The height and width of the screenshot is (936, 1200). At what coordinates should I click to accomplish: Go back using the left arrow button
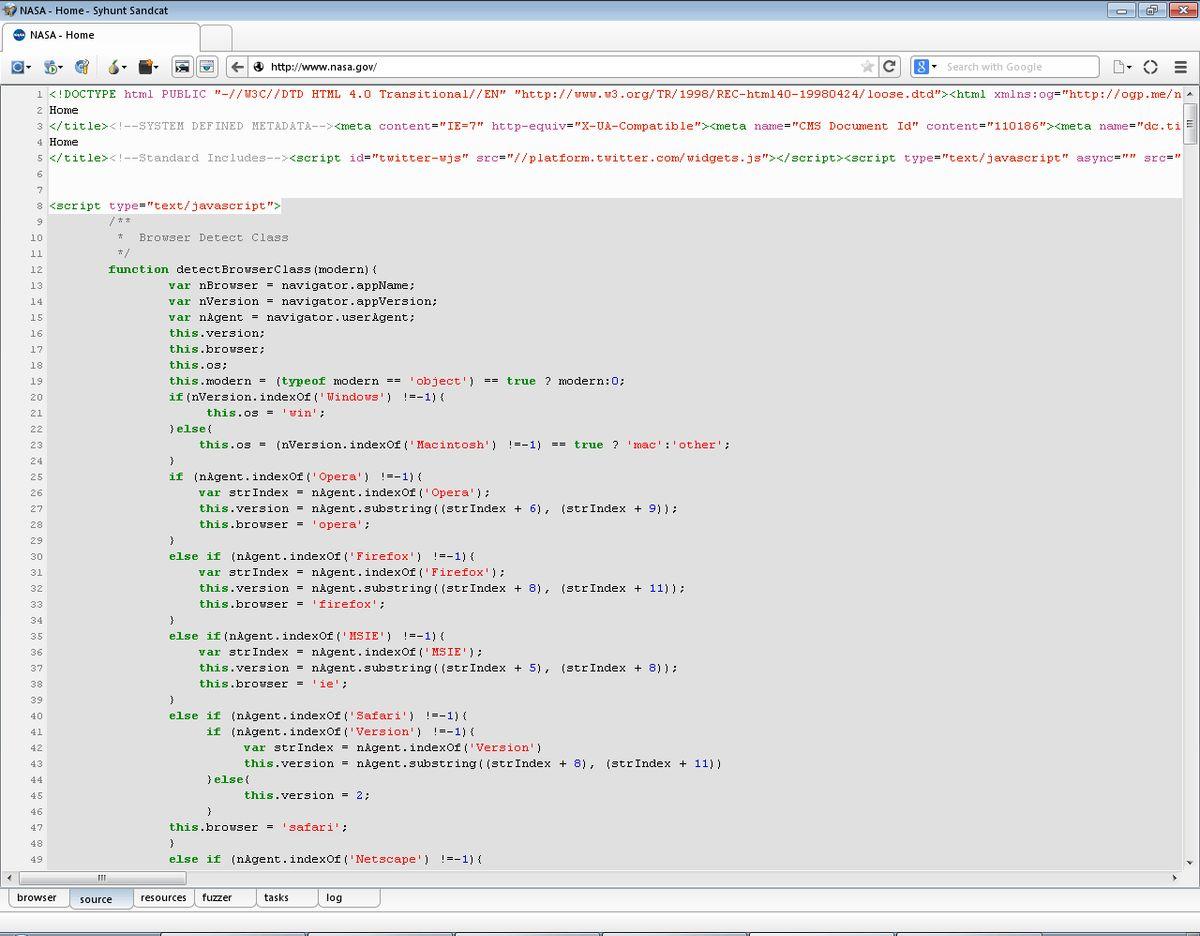coord(237,67)
